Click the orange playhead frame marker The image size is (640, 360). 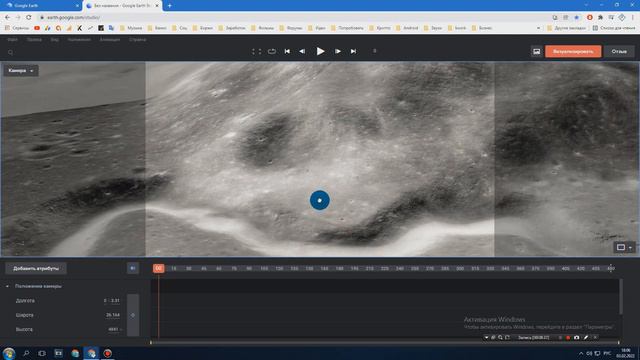coord(159,268)
